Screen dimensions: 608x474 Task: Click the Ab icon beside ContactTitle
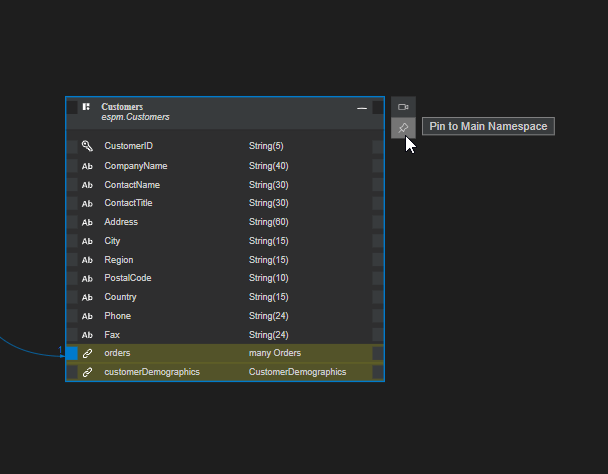[x=87, y=204]
